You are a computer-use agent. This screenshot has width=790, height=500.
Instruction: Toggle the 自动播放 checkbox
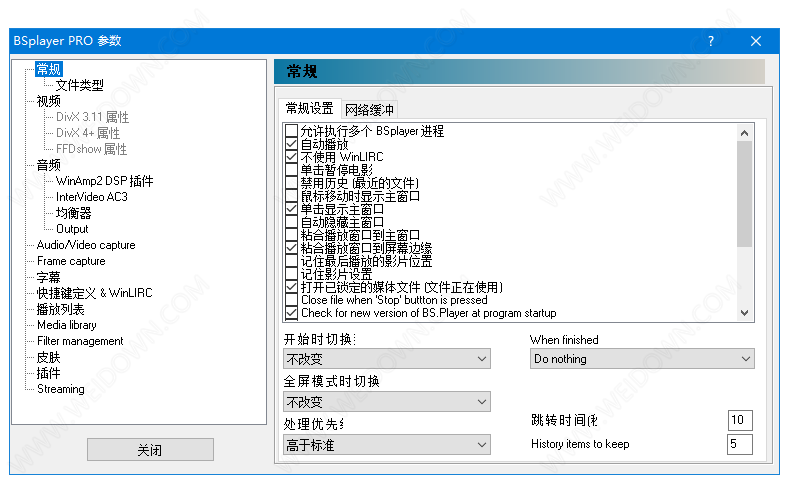tap(291, 144)
